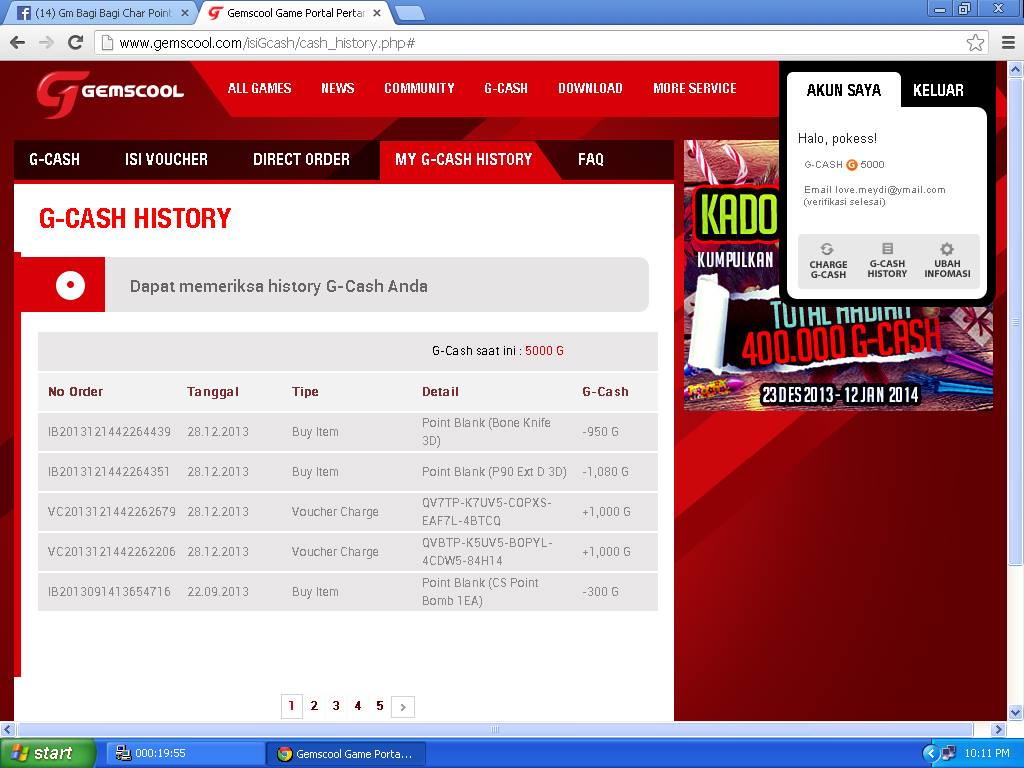The image size is (1024, 768).
Task: Open a new browser tab
Action: point(409,13)
